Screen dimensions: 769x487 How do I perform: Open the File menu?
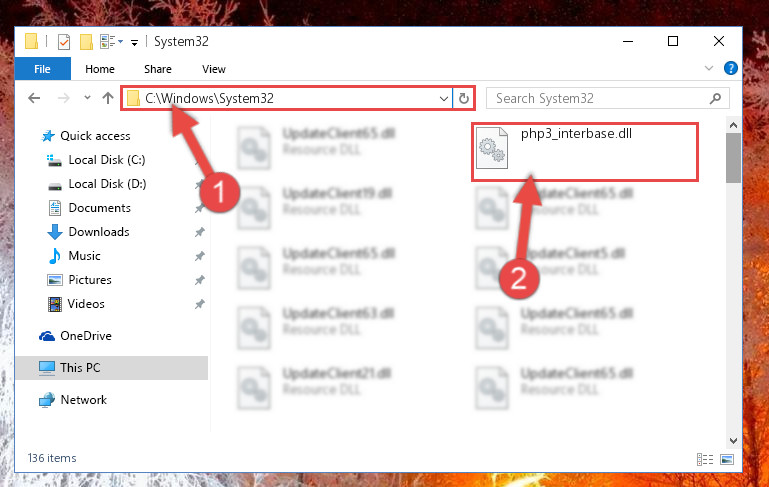tap(43, 69)
